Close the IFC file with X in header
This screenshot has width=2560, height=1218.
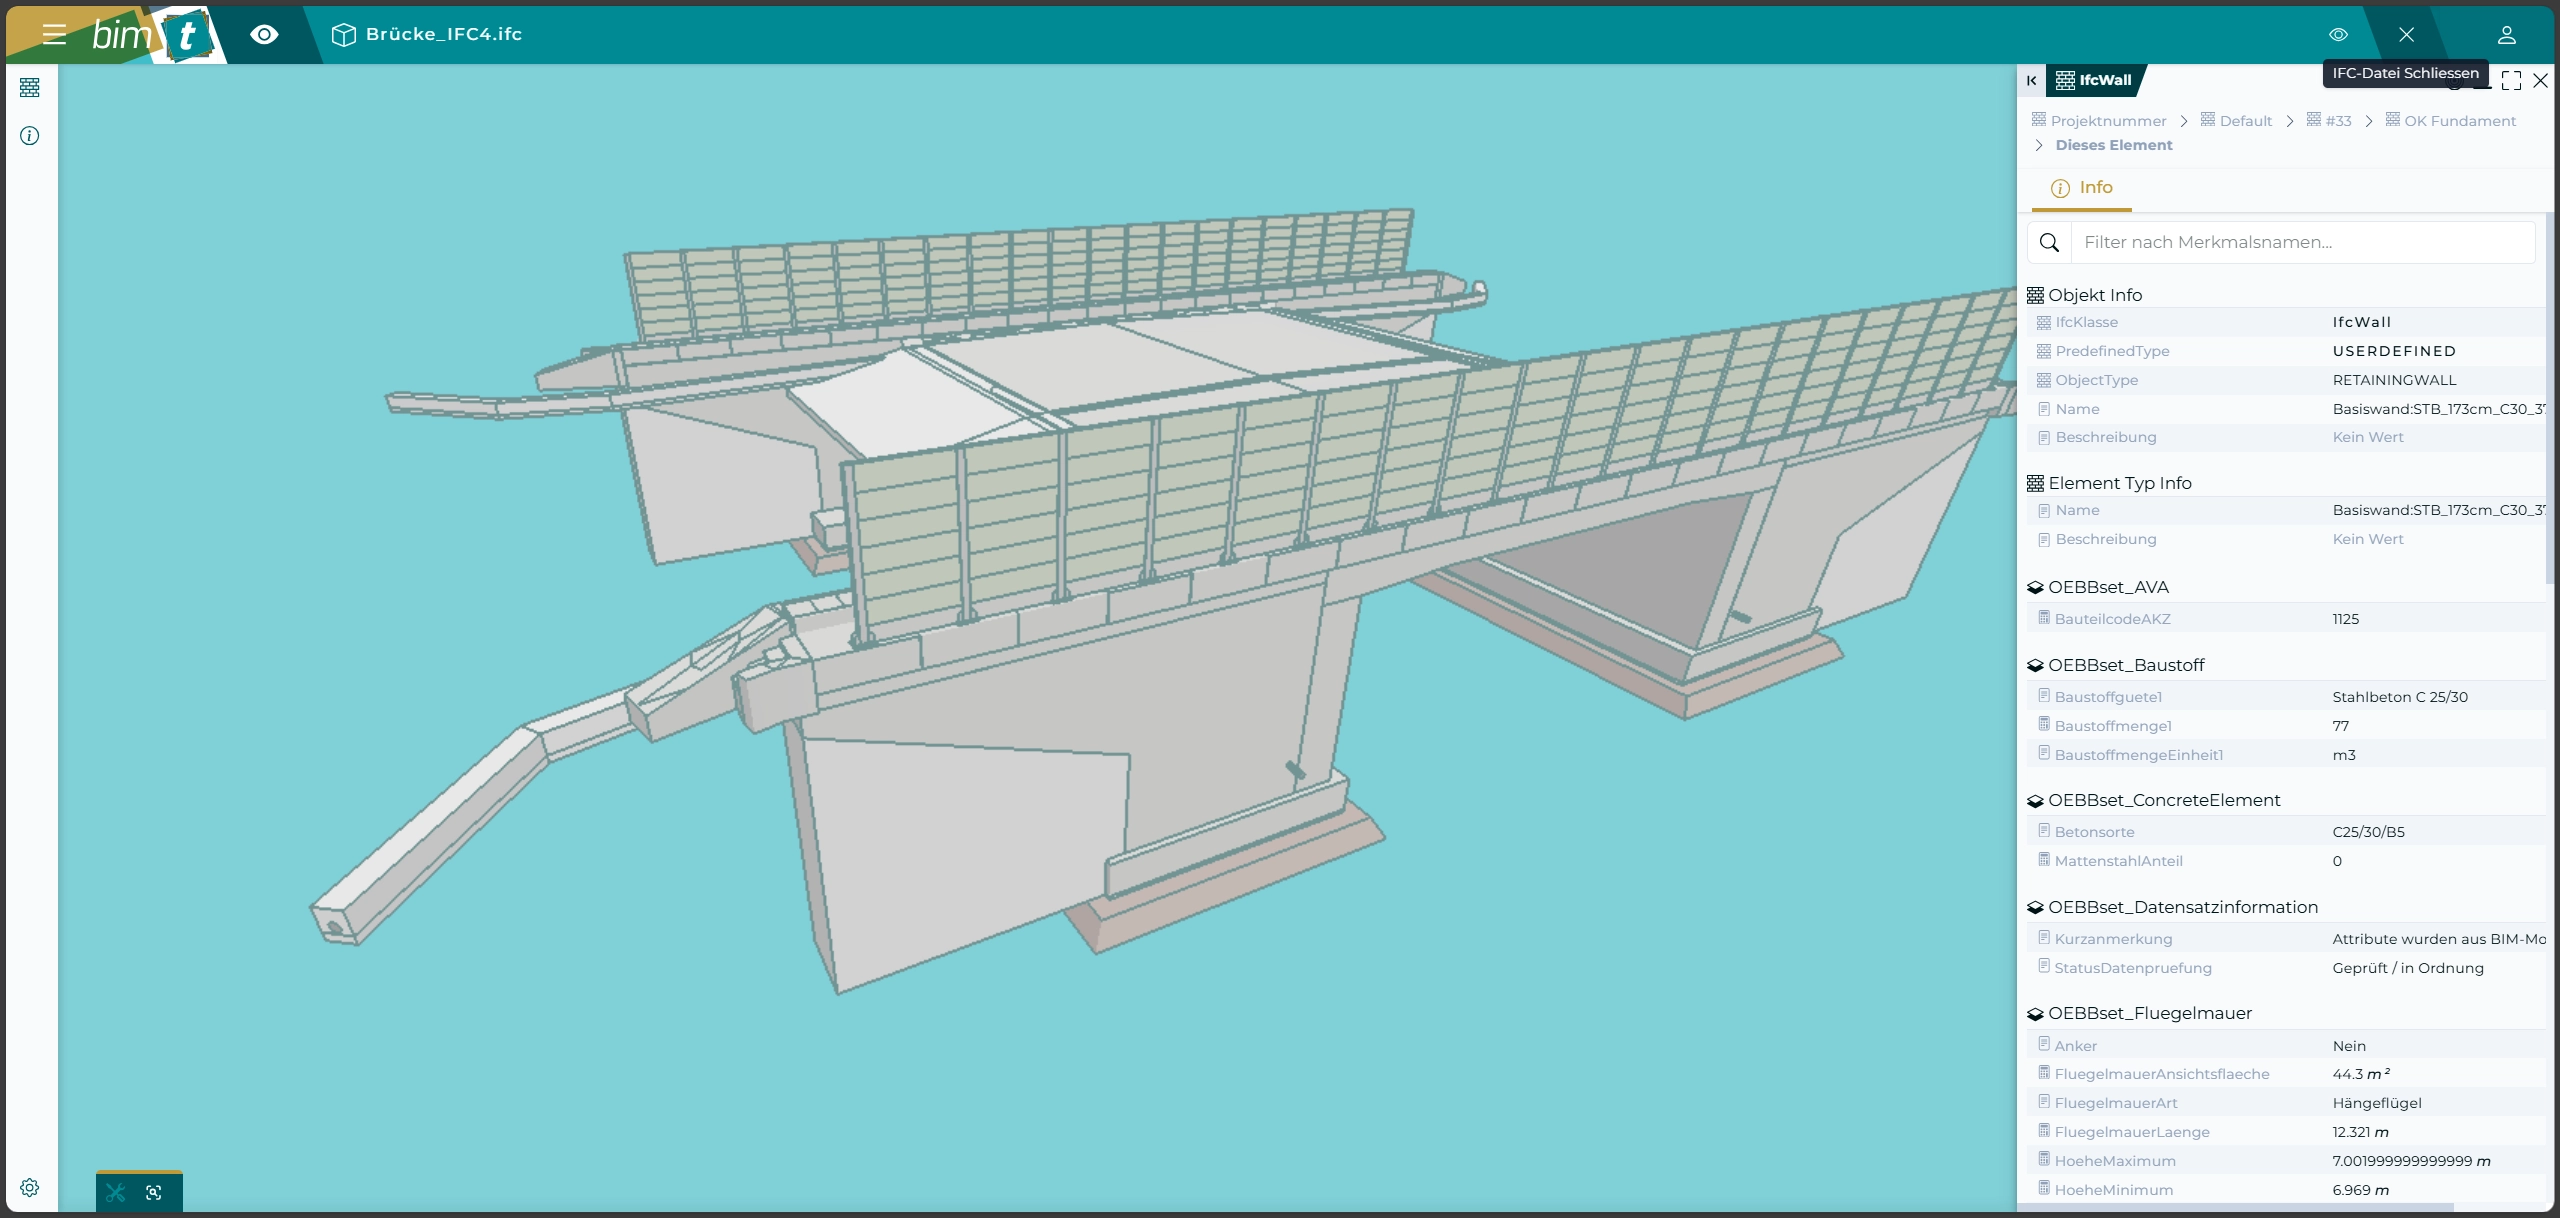2406,35
